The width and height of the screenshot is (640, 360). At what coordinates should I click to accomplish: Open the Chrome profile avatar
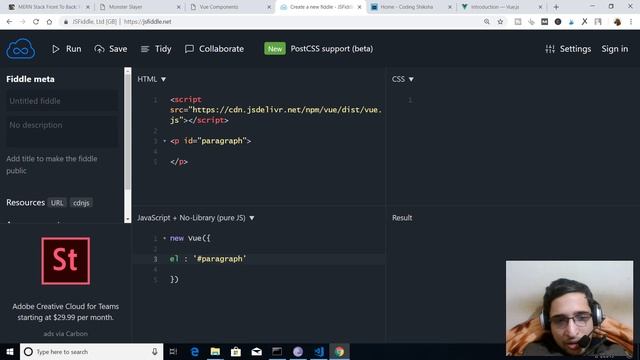(x=617, y=22)
